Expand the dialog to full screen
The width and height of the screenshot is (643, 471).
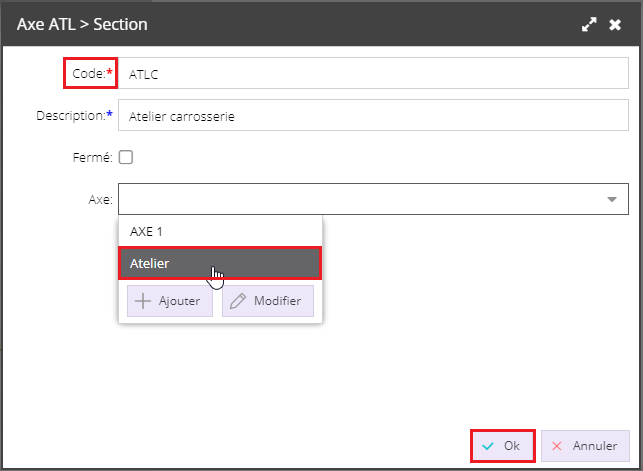(x=589, y=25)
